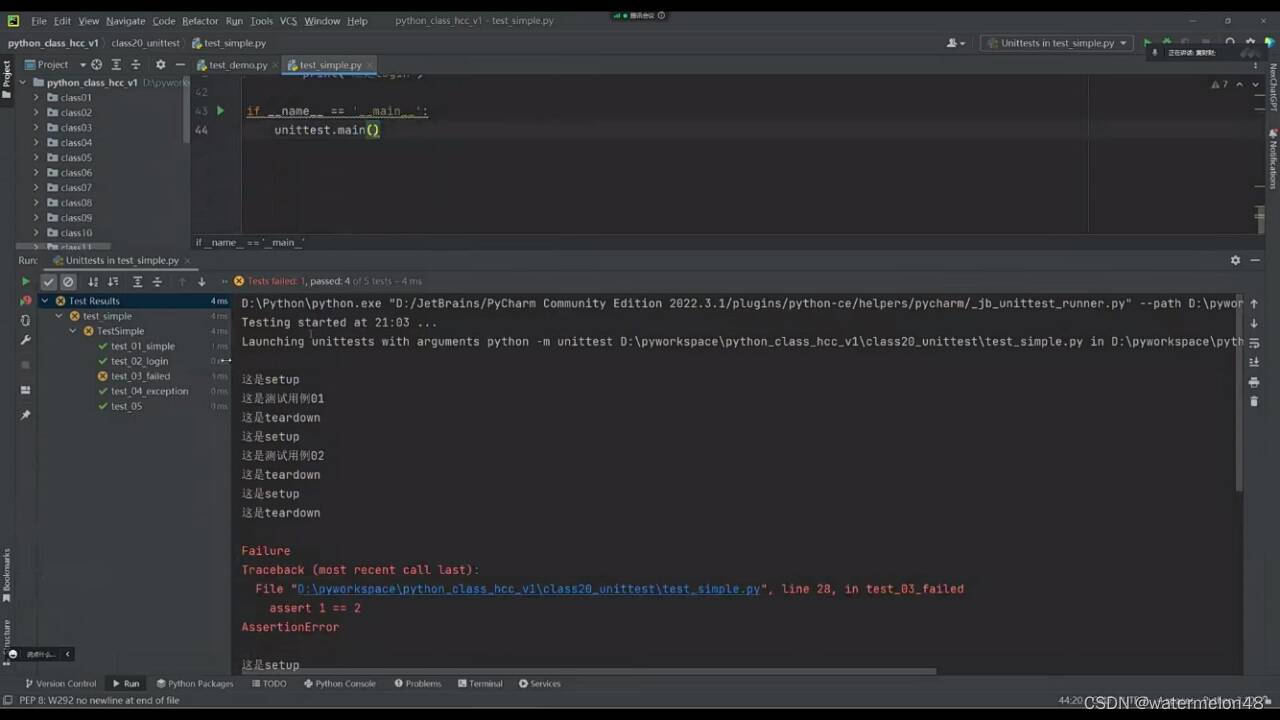The height and width of the screenshot is (720, 1280).
Task: Hide the Project panel with minus icon
Action: [179, 64]
